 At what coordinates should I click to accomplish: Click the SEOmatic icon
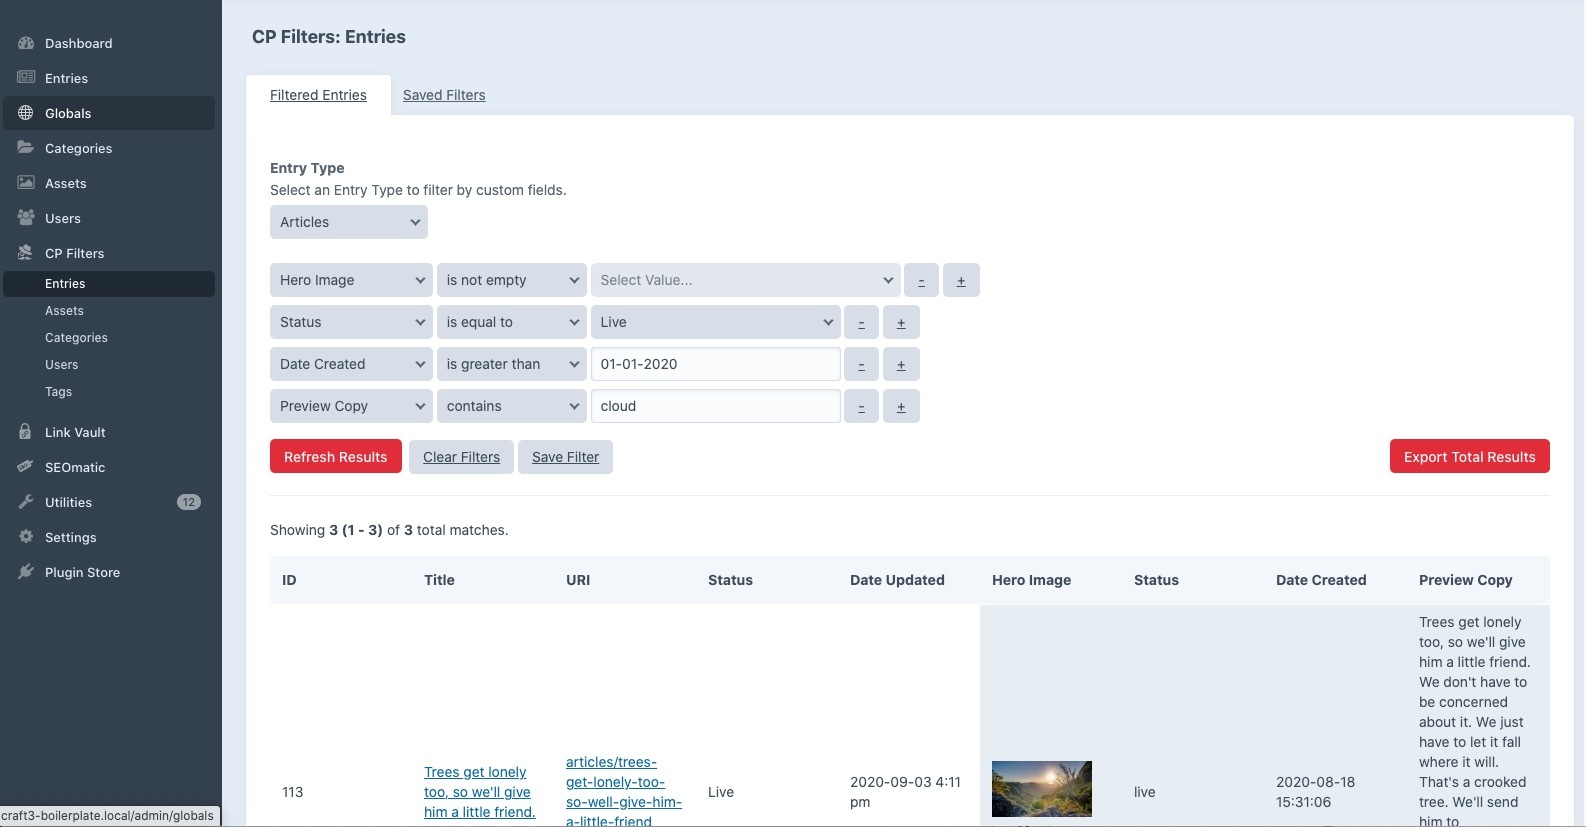point(26,467)
